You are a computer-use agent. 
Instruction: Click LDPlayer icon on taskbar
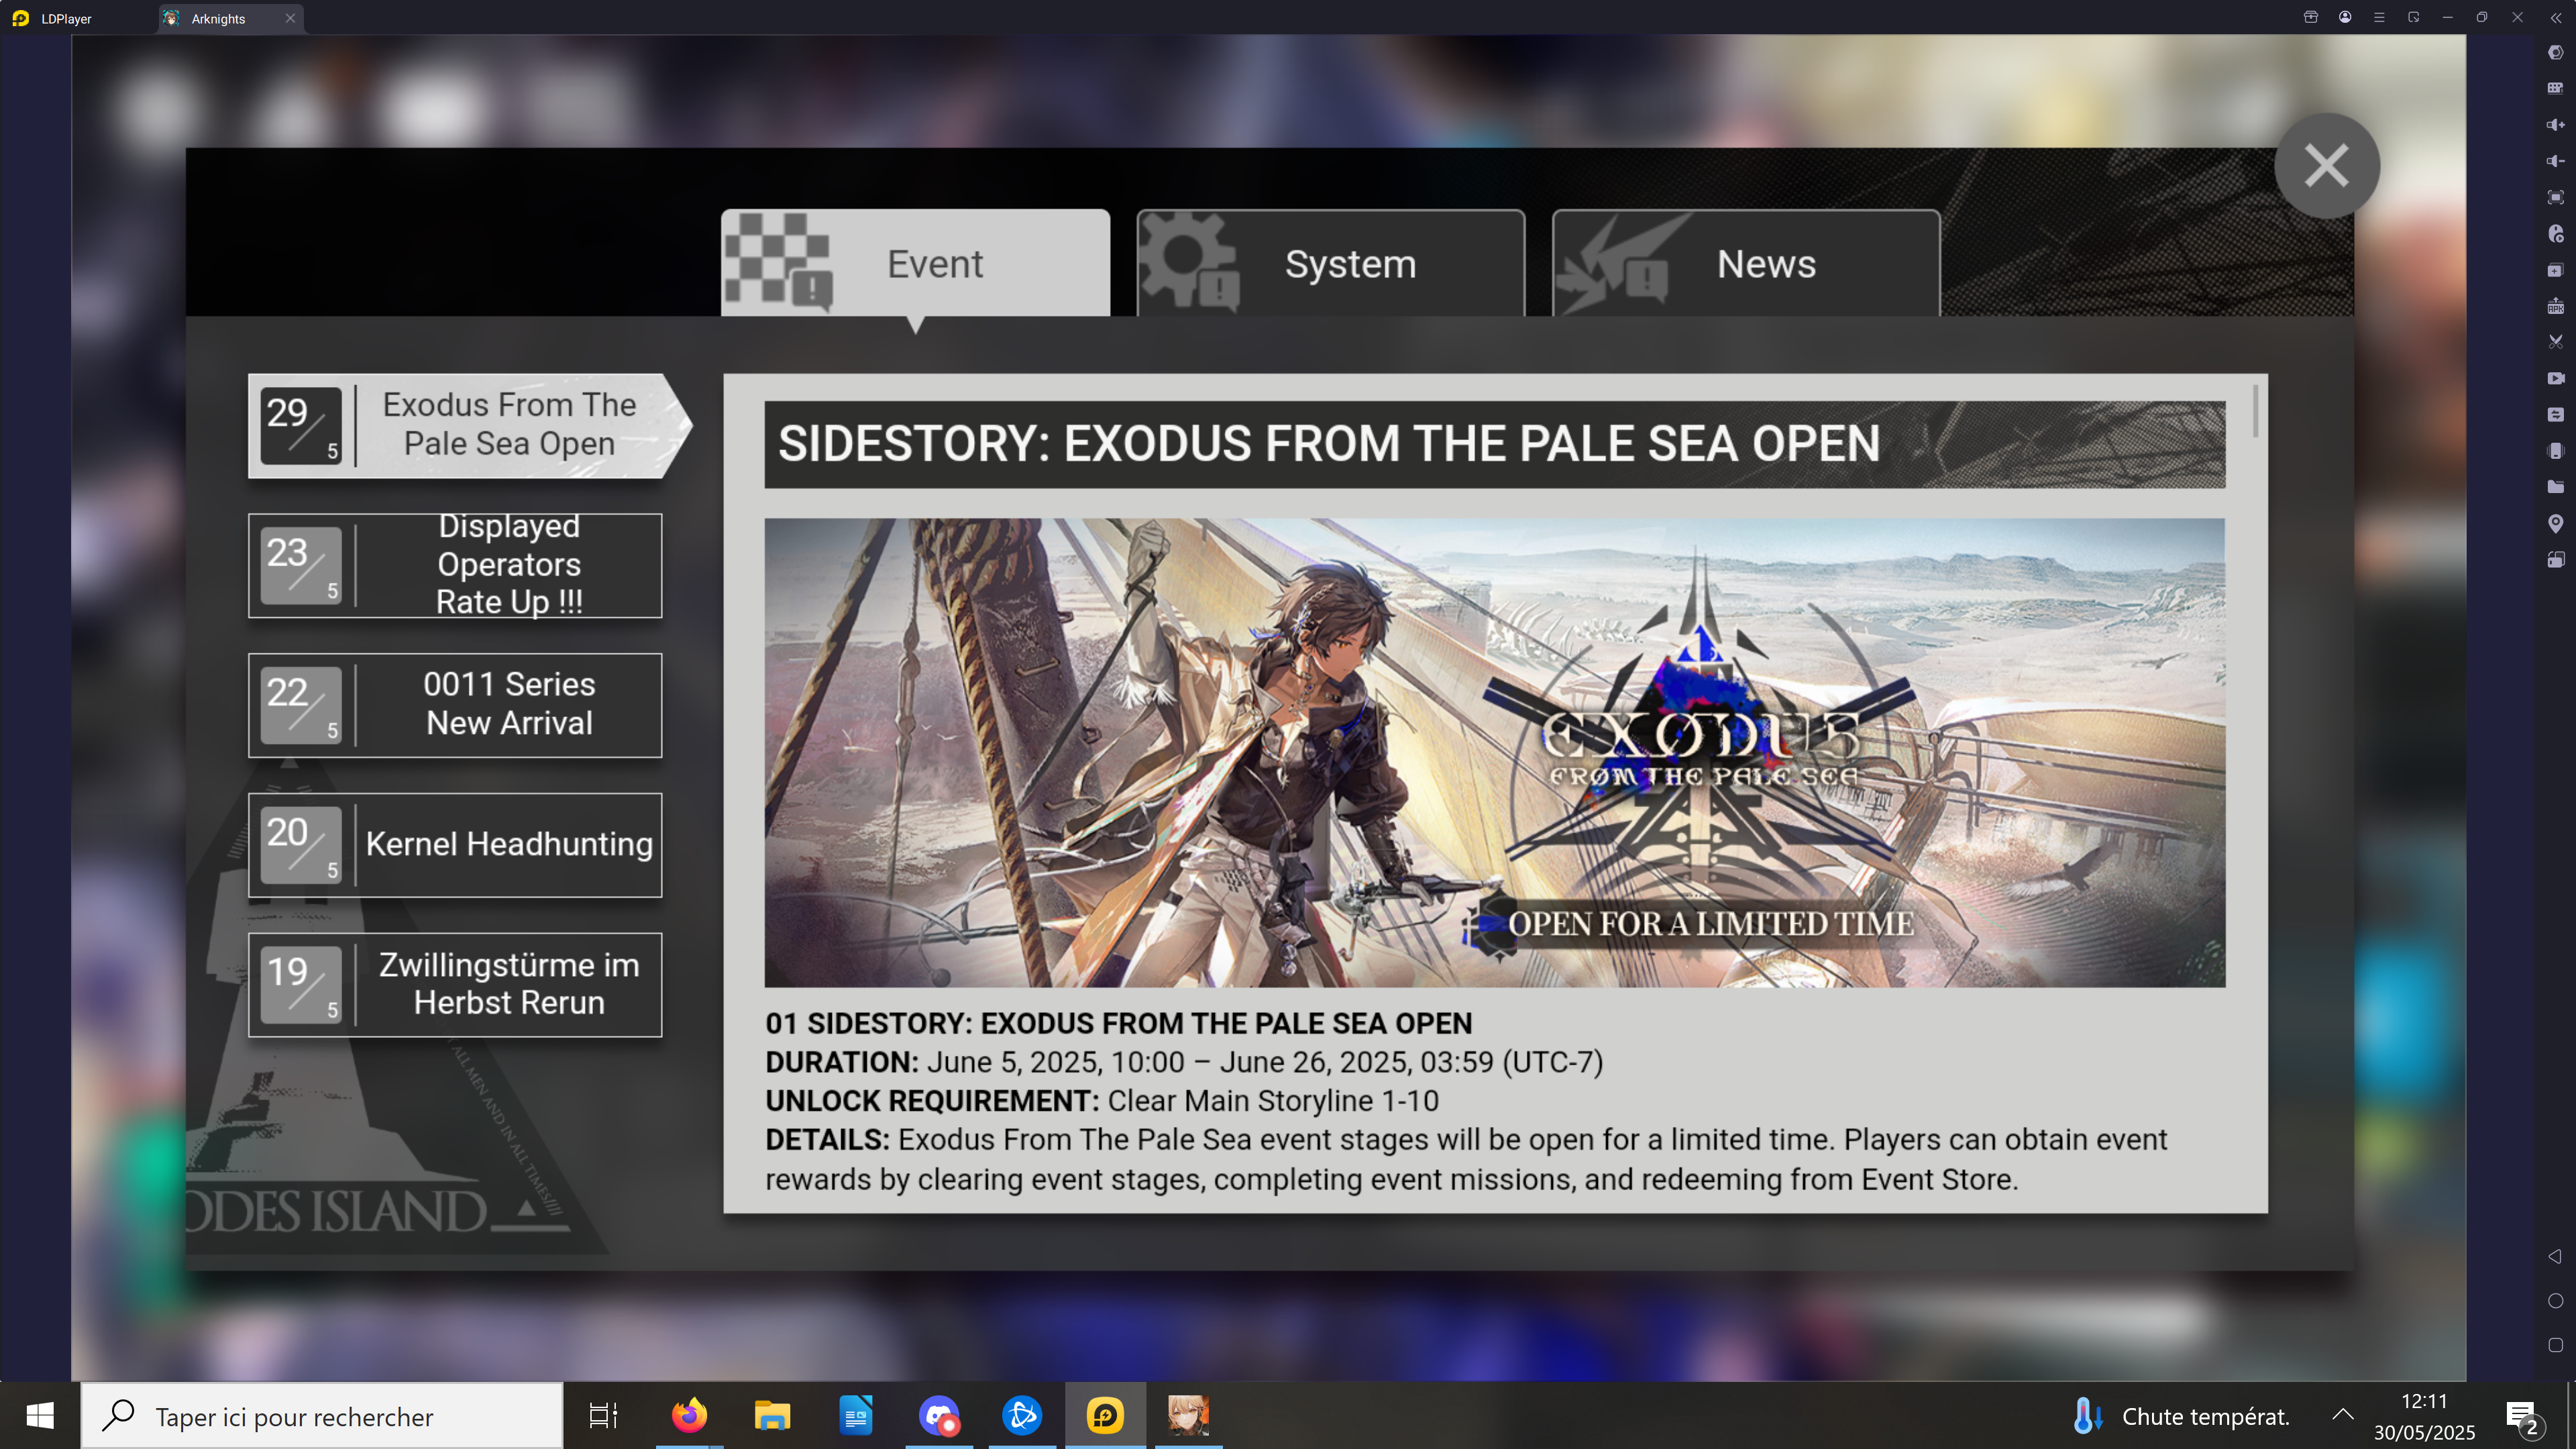(1105, 1416)
